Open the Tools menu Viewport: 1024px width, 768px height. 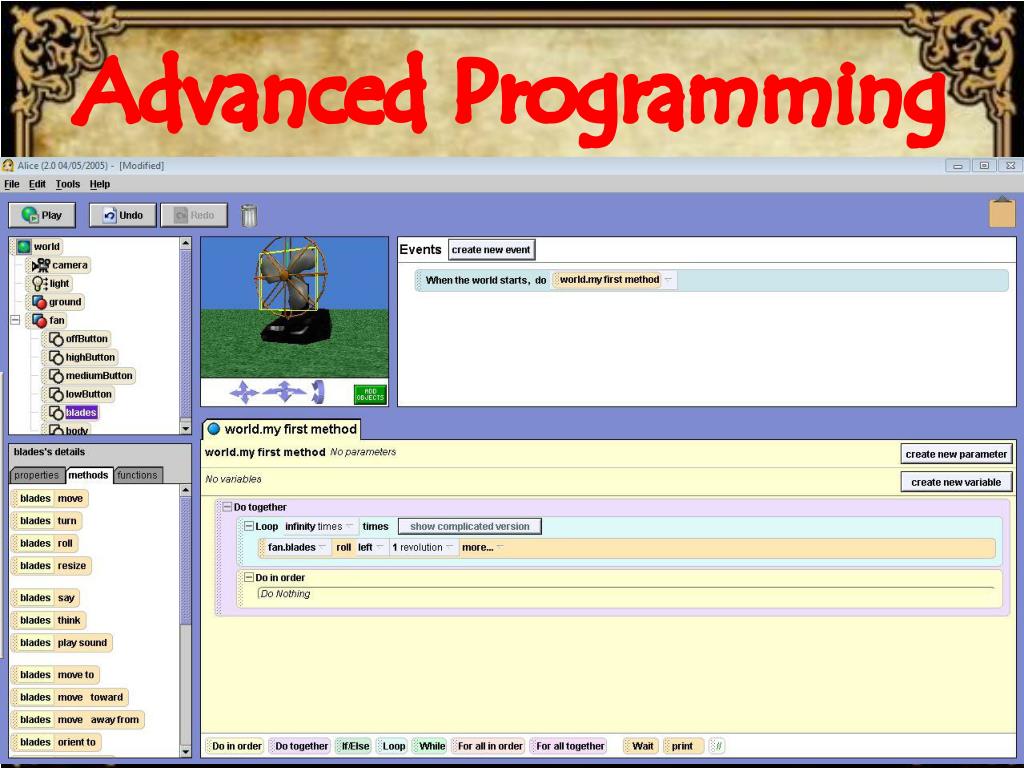tap(68, 184)
